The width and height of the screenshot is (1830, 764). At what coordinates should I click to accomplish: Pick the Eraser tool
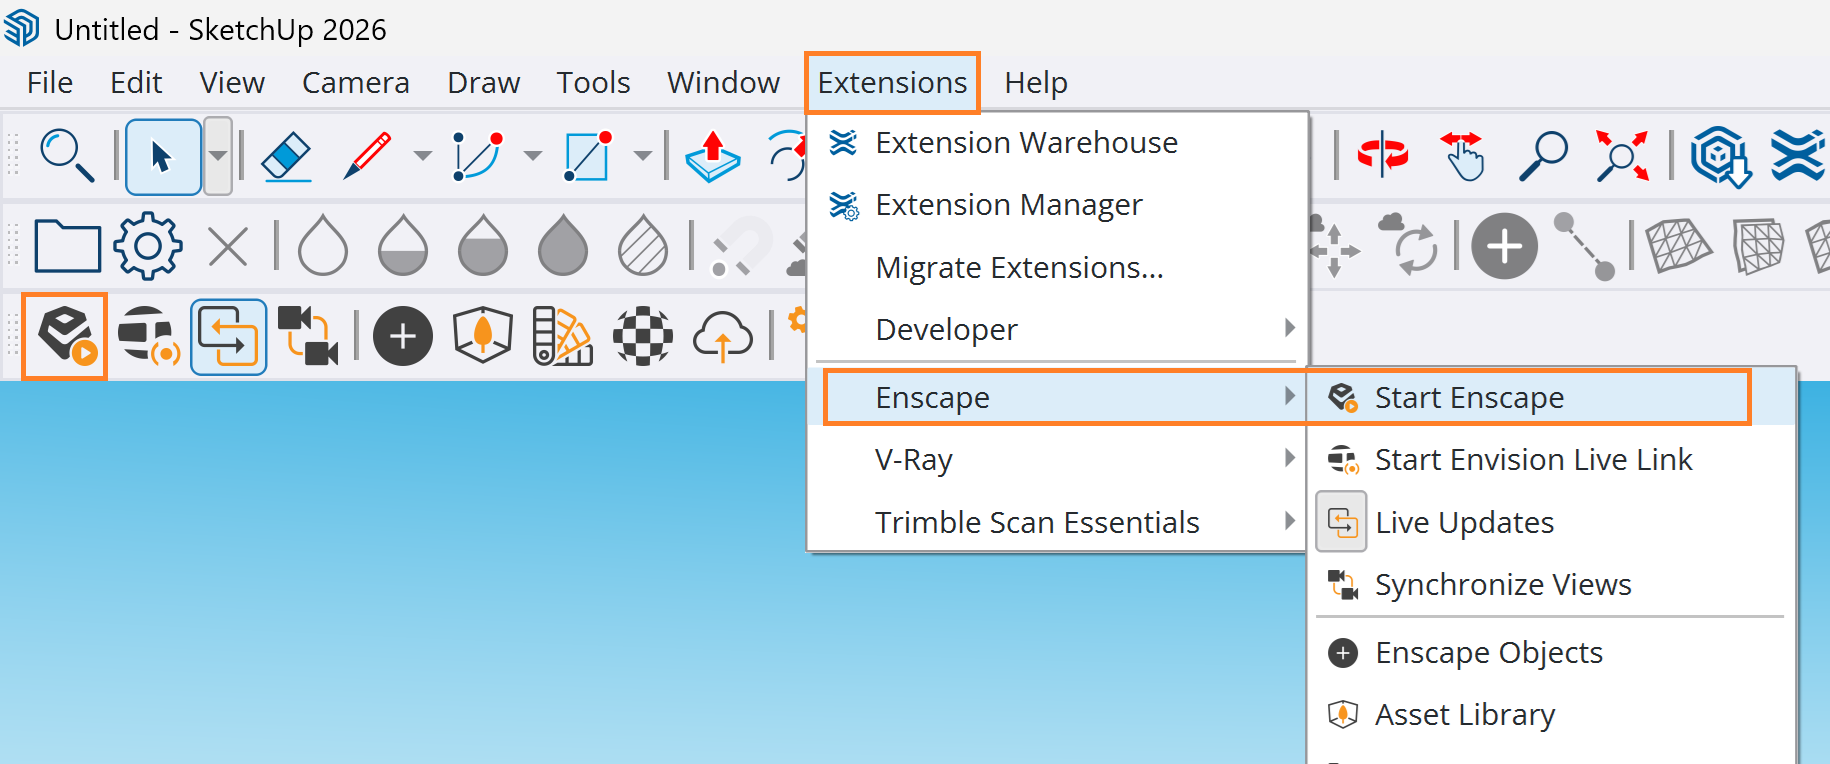(287, 156)
